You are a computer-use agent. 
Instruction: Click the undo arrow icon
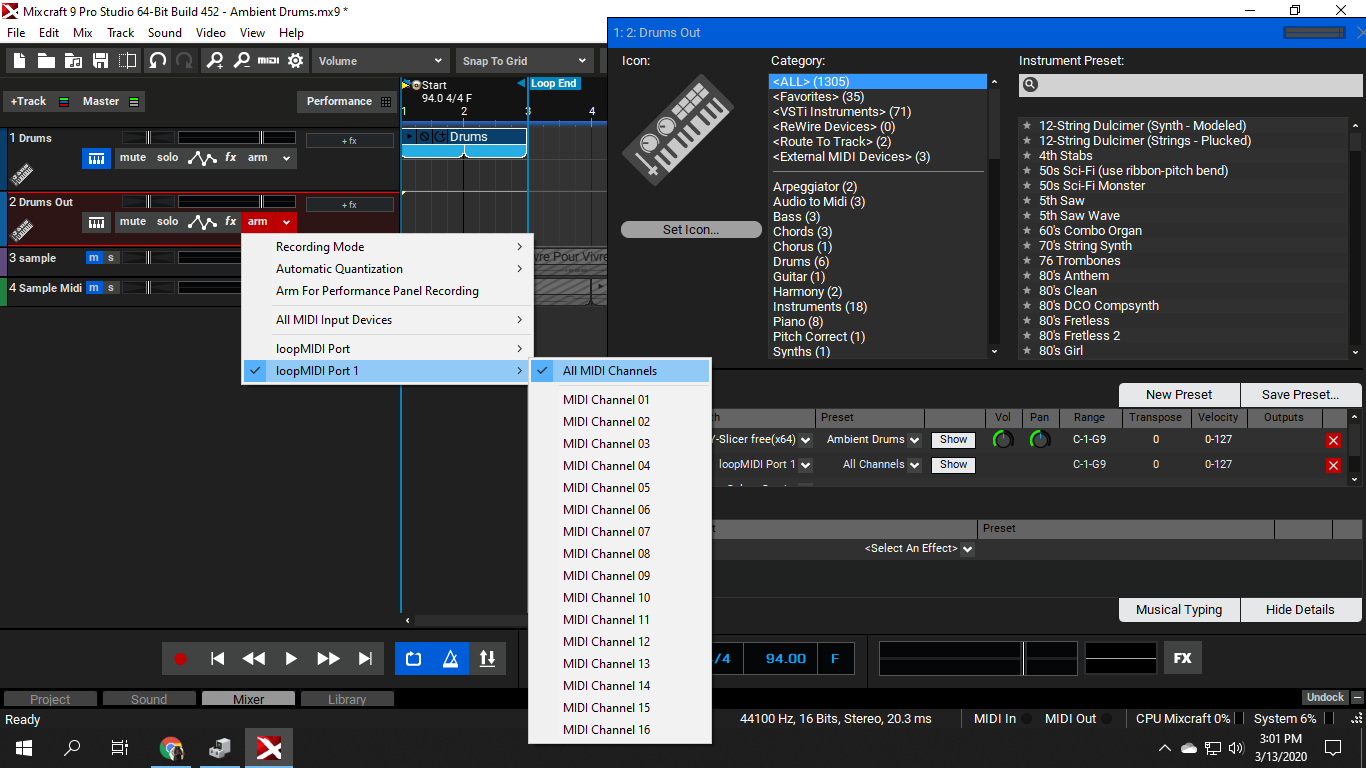click(158, 61)
